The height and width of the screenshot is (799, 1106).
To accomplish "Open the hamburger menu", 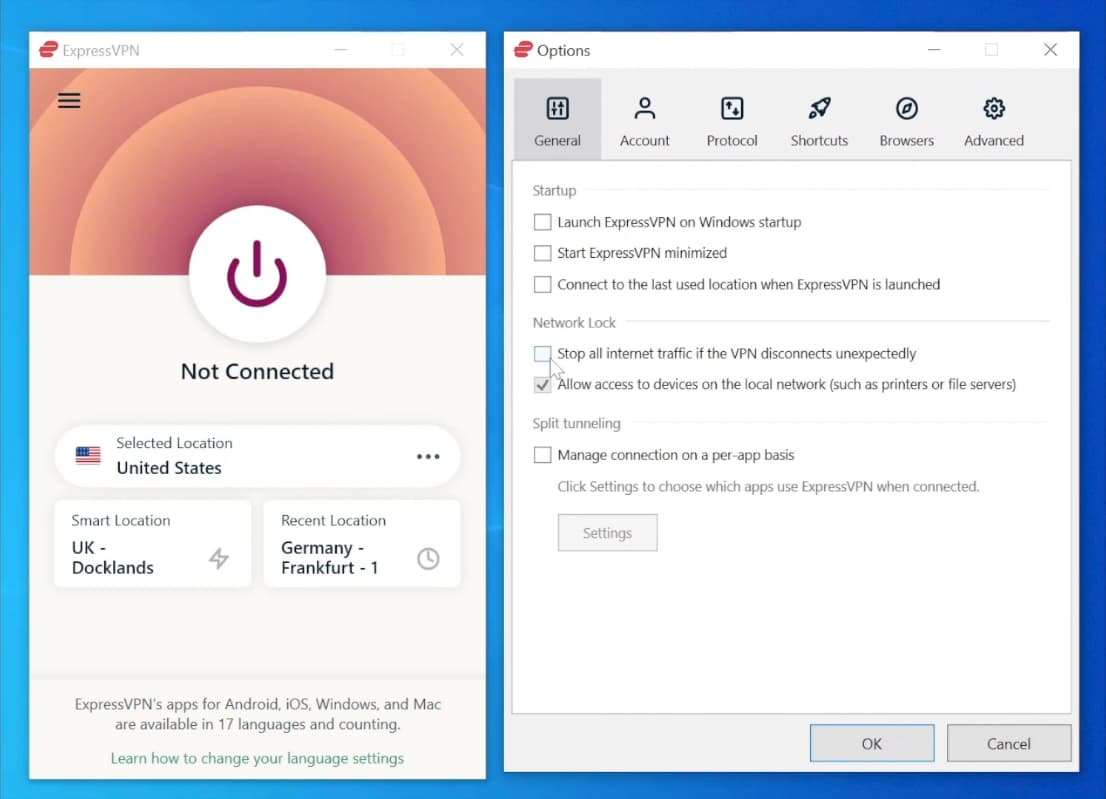I will click(x=69, y=100).
